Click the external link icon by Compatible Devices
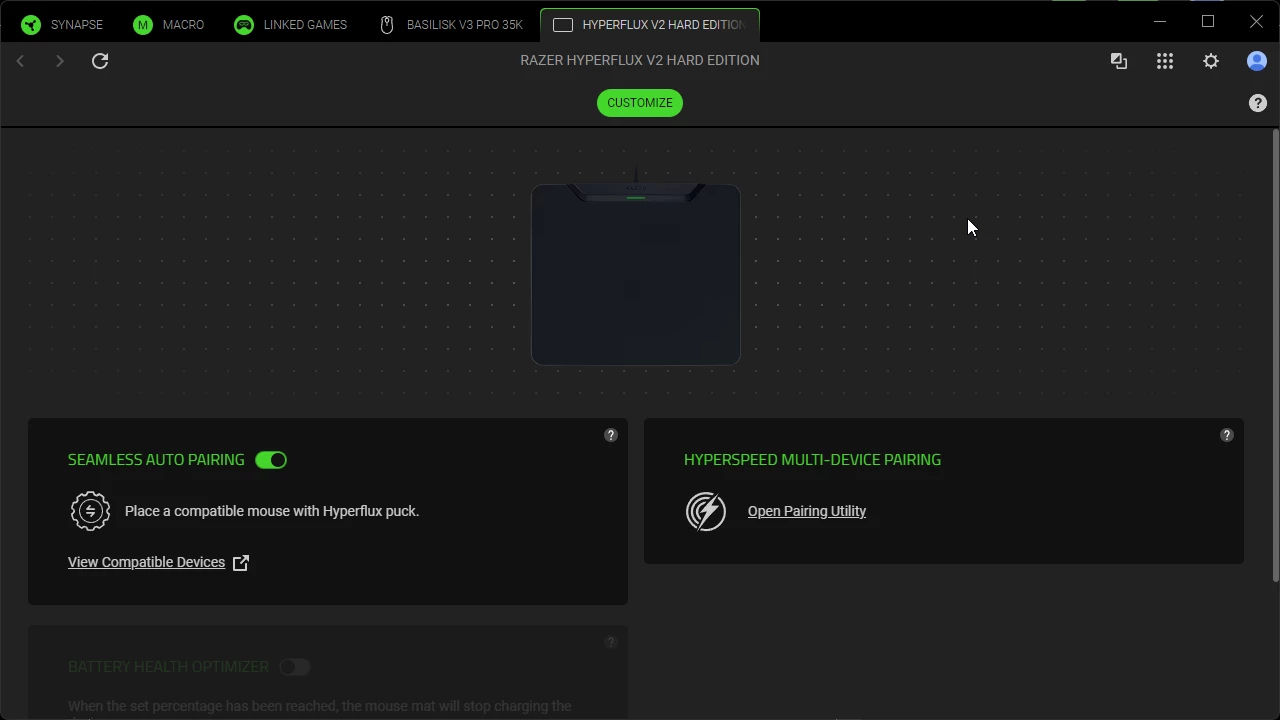The image size is (1280, 720). (241, 563)
